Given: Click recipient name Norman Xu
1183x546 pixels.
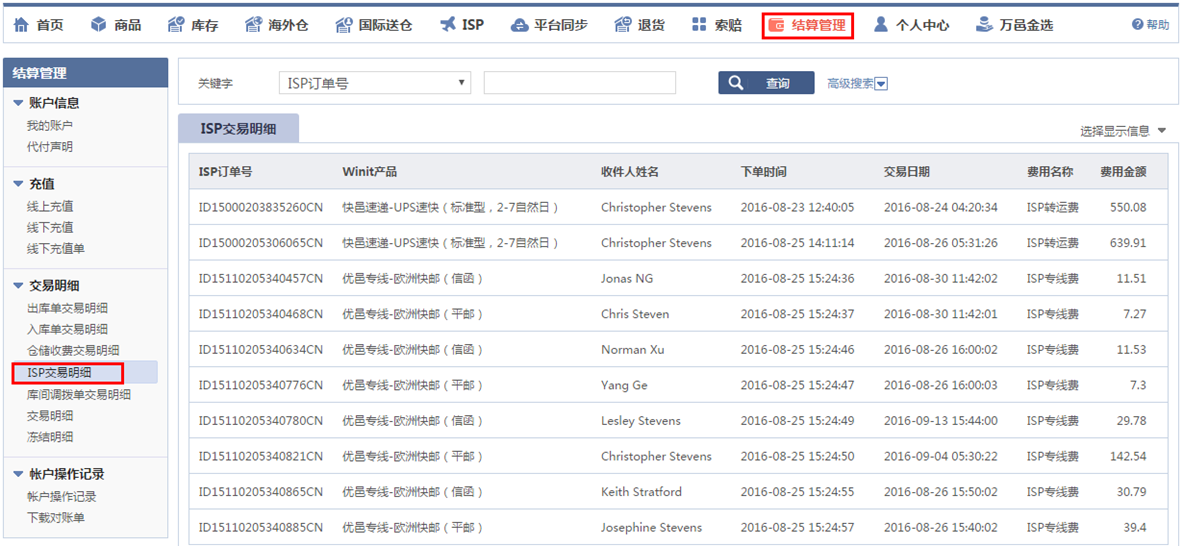Looking at the screenshot, I should click(x=632, y=349).
